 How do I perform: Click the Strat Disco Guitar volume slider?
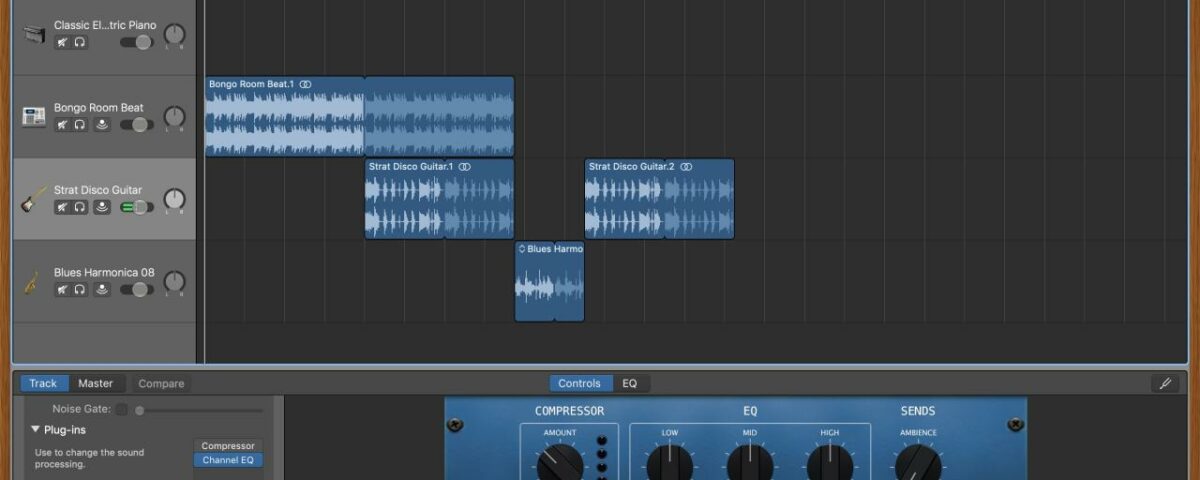coord(137,207)
